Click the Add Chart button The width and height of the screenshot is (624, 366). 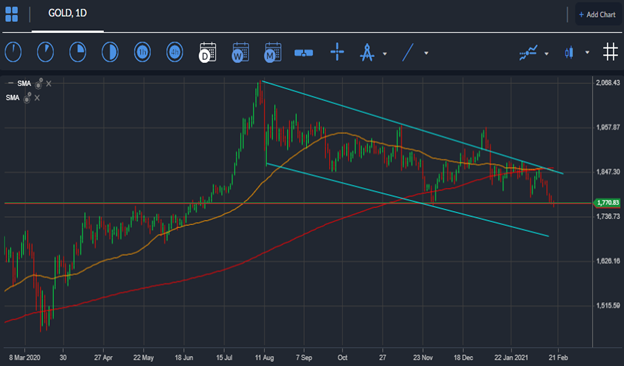[597, 15]
